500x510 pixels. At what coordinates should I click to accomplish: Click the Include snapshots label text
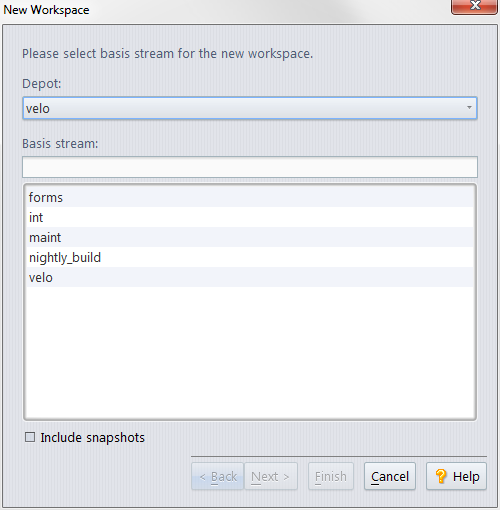pos(93,438)
